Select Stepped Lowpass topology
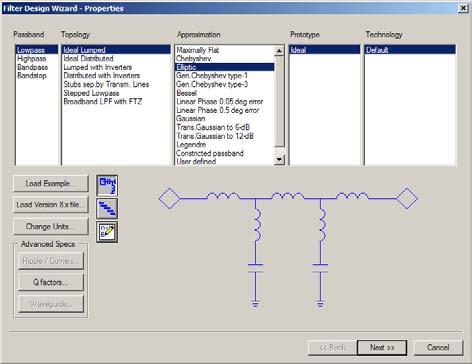The height and width of the screenshot is (364, 472). pyautogui.click(x=116, y=93)
